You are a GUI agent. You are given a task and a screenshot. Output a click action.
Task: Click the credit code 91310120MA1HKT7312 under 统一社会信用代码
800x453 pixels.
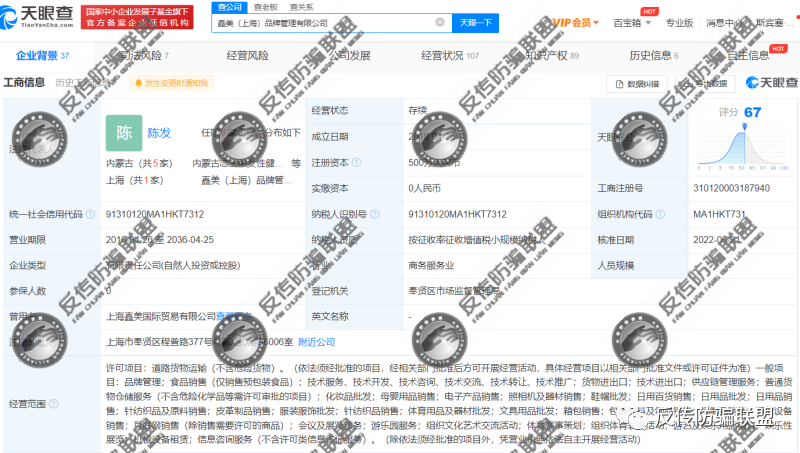(155, 214)
